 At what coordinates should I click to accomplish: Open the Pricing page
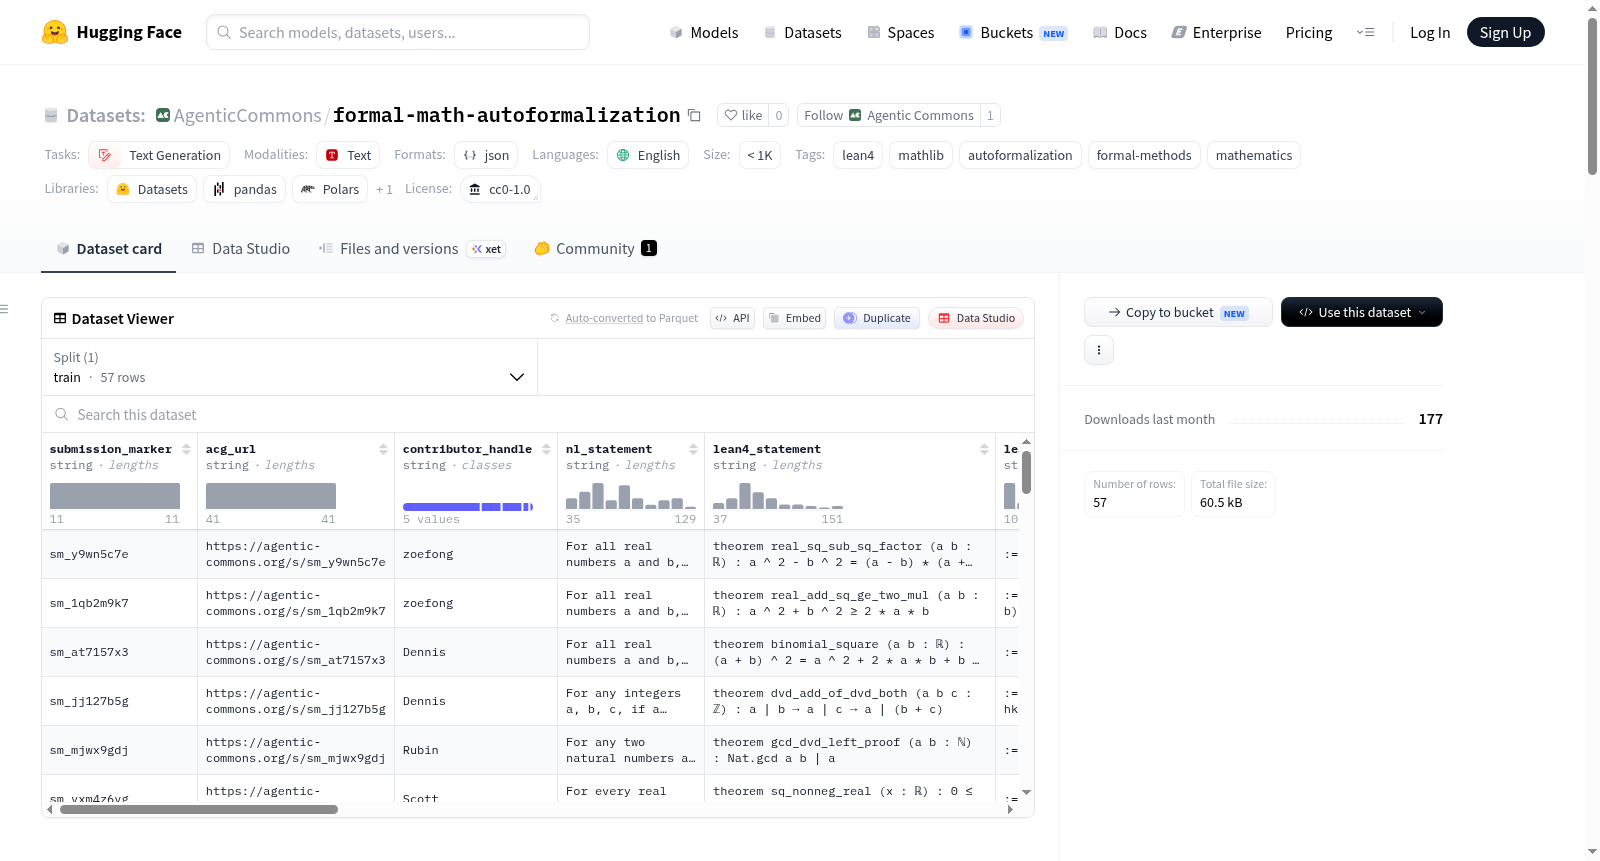coord(1309,33)
